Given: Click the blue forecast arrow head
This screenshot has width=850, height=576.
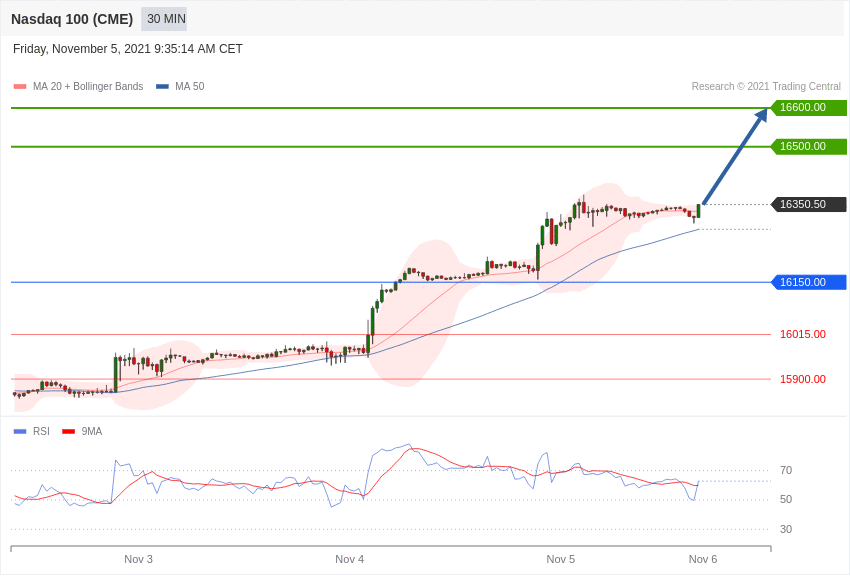Looking at the screenshot, I should [762, 115].
